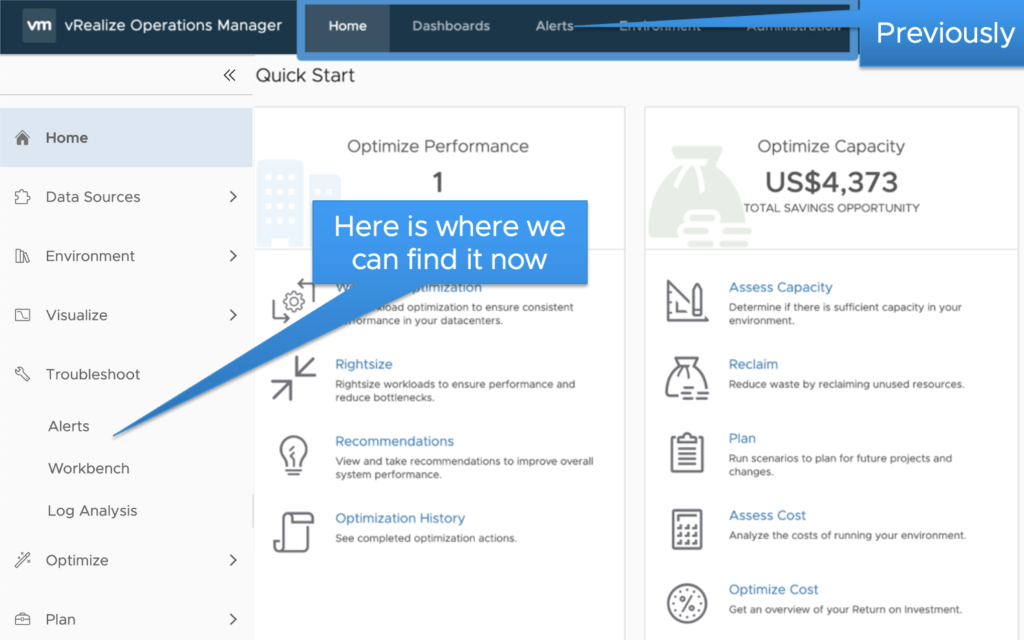Expand the Visualize section chevron
The width and height of the screenshot is (1024, 640).
pyautogui.click(x=233, y=315)
